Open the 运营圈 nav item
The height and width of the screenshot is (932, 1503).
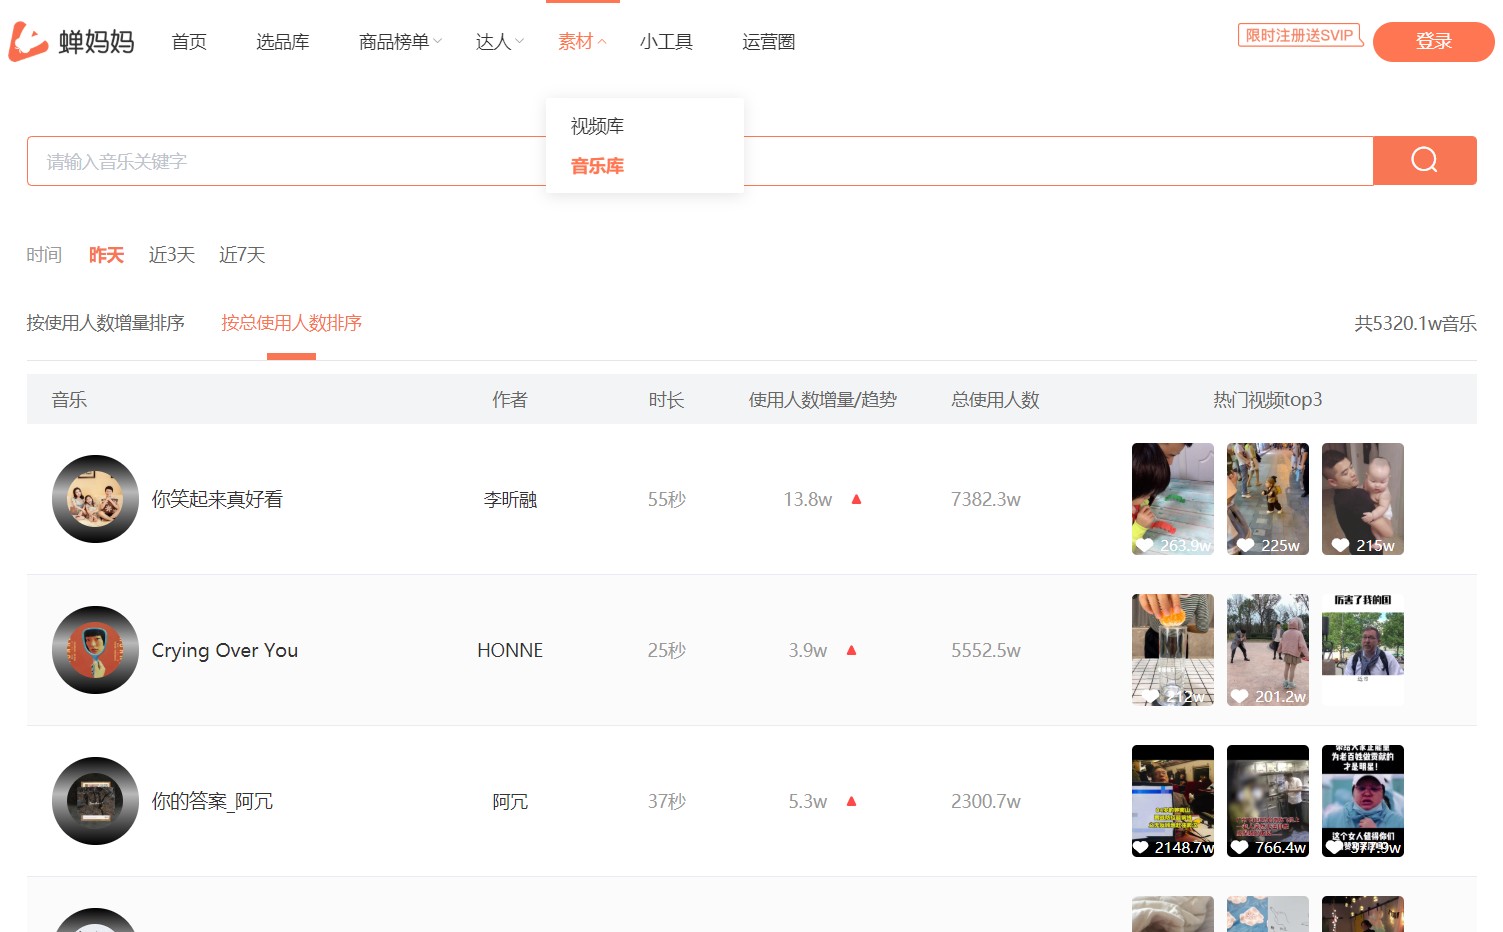(x=768, y=41)
